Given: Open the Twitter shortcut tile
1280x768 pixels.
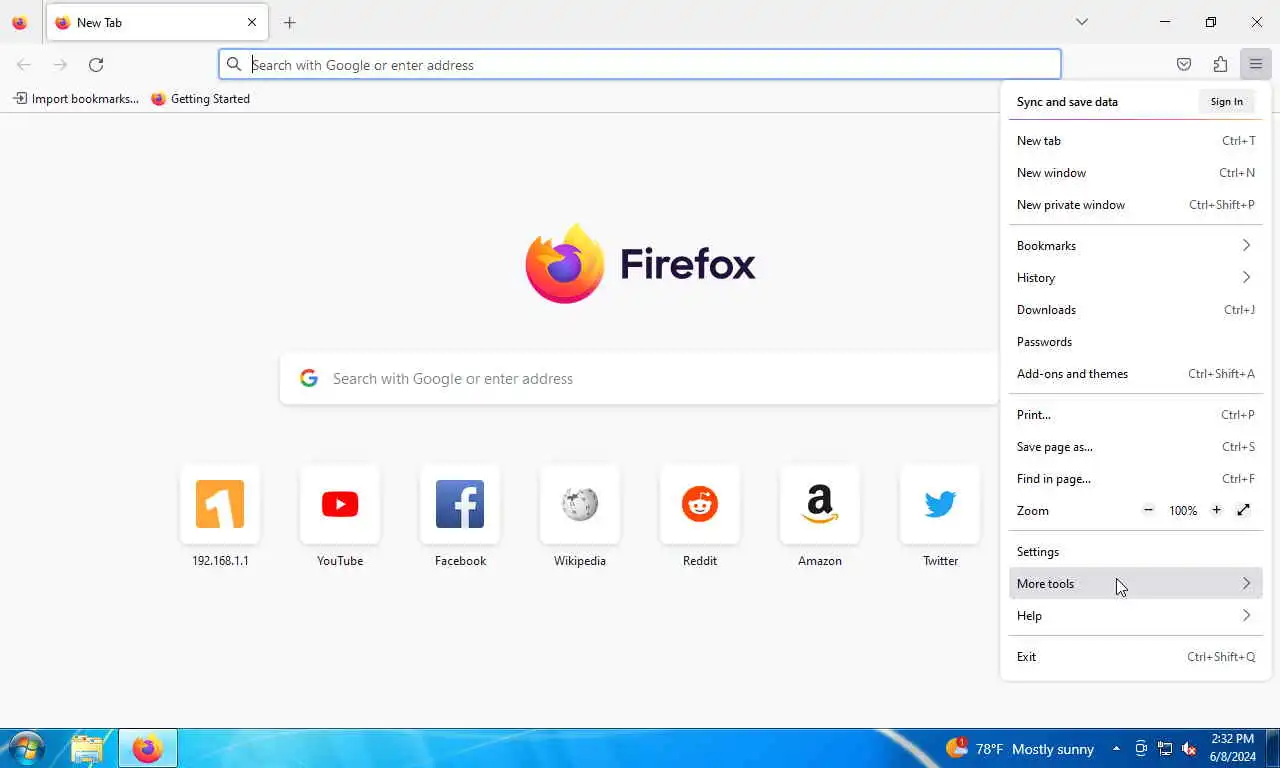Looking at the screenshot, I should (x=940, y=516).
